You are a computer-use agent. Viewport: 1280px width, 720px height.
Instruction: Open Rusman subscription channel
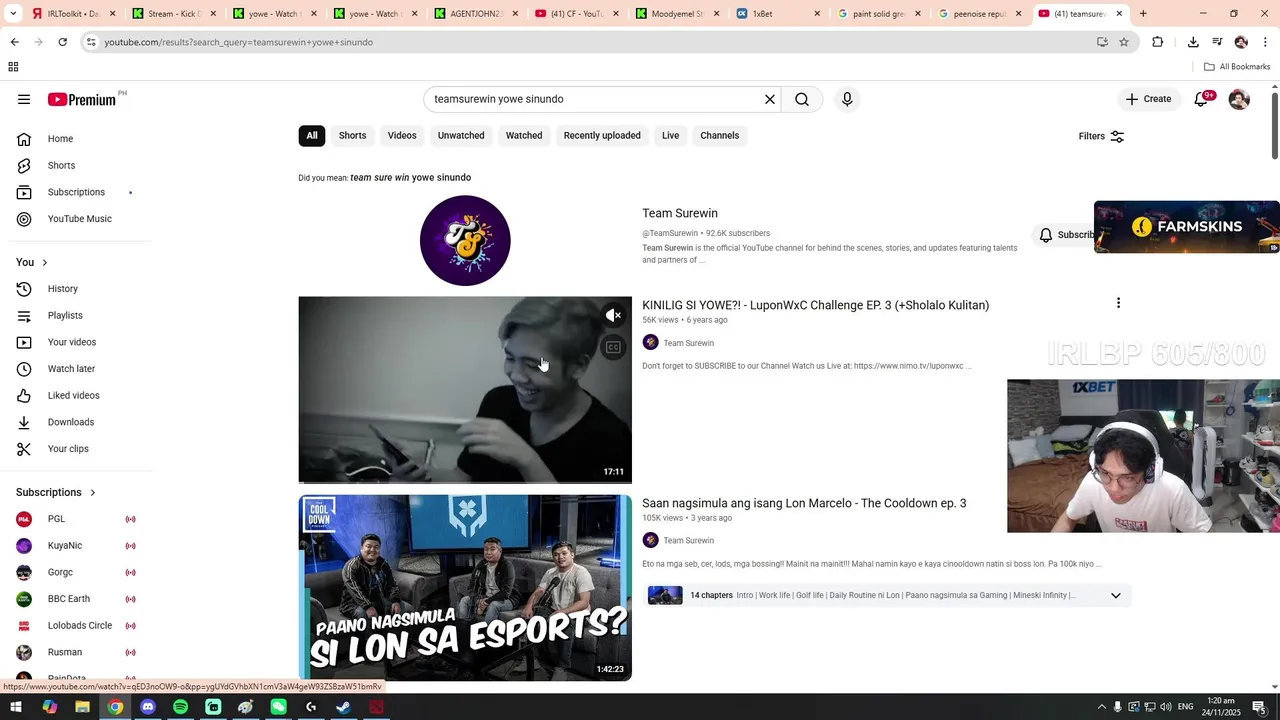[x=80, y=652]
